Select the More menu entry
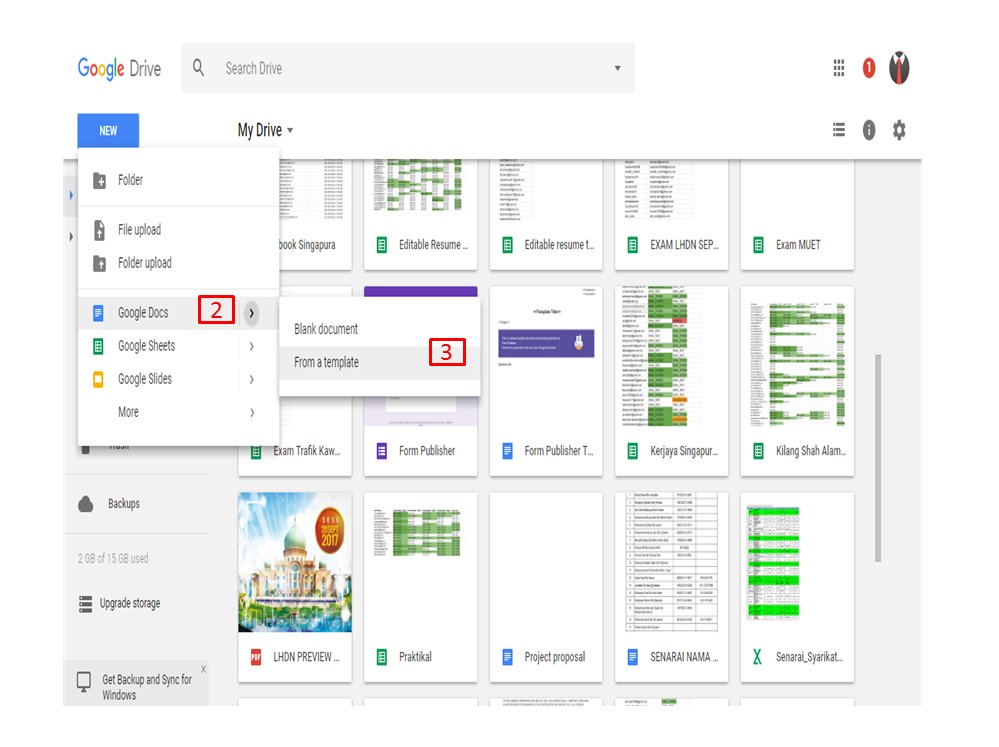This screenshot has width=999, height=747. click(178, 412)
